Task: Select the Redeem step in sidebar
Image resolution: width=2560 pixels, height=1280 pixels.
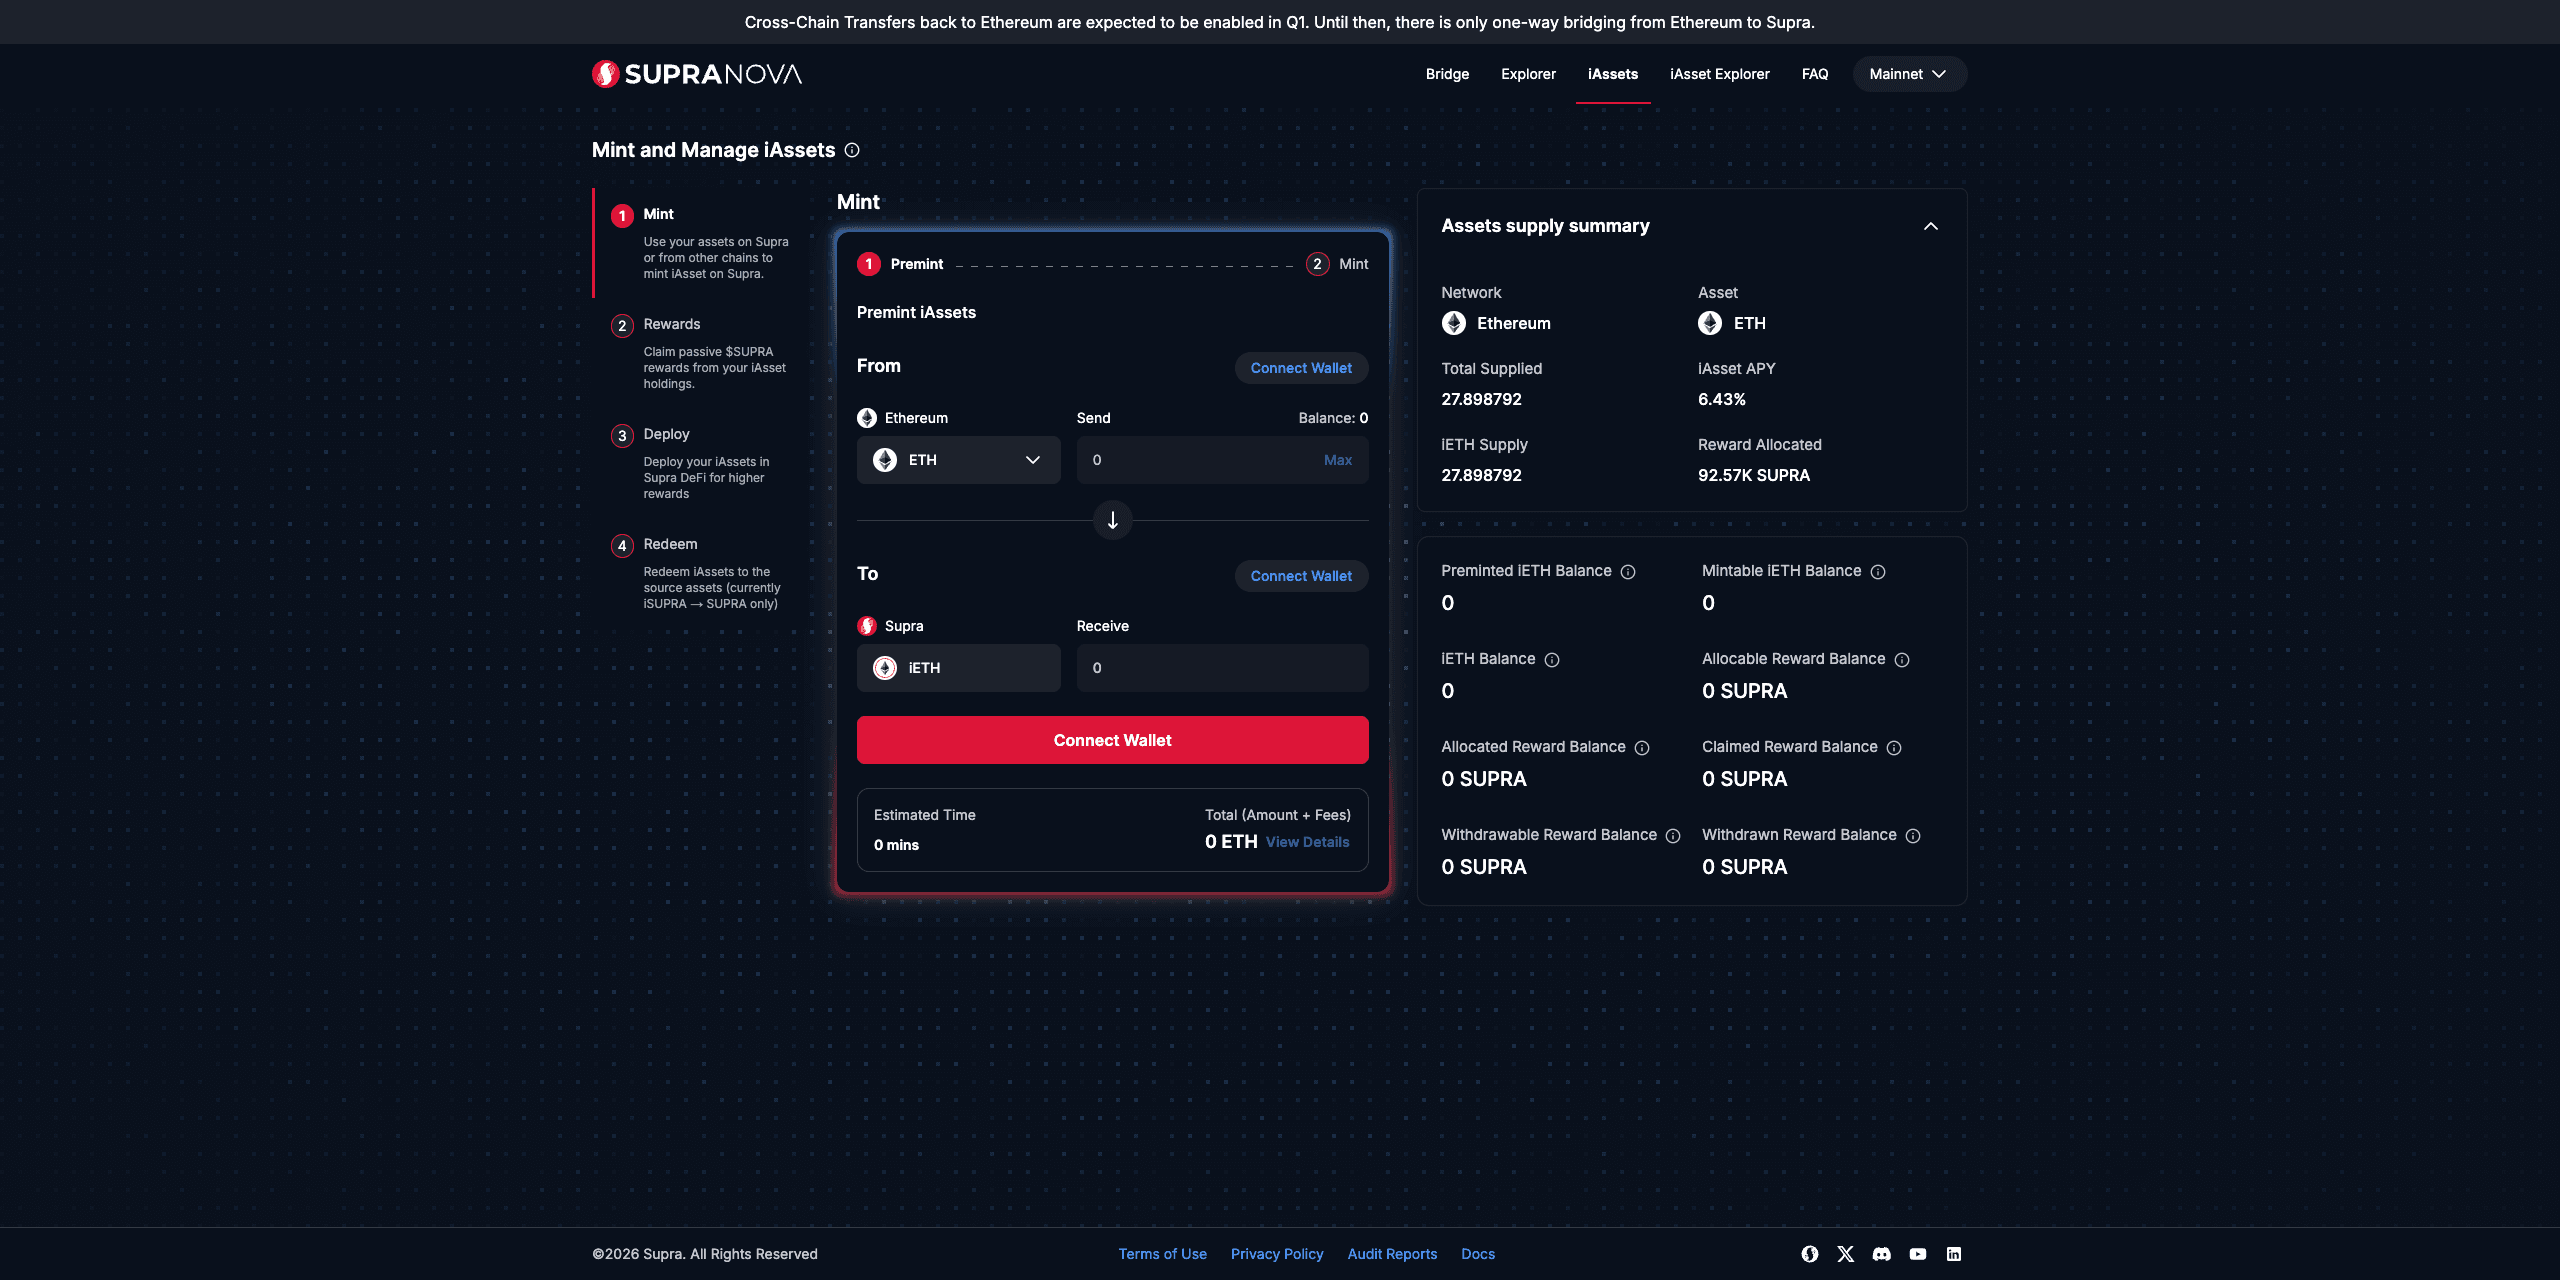Action: coord(670,544)
